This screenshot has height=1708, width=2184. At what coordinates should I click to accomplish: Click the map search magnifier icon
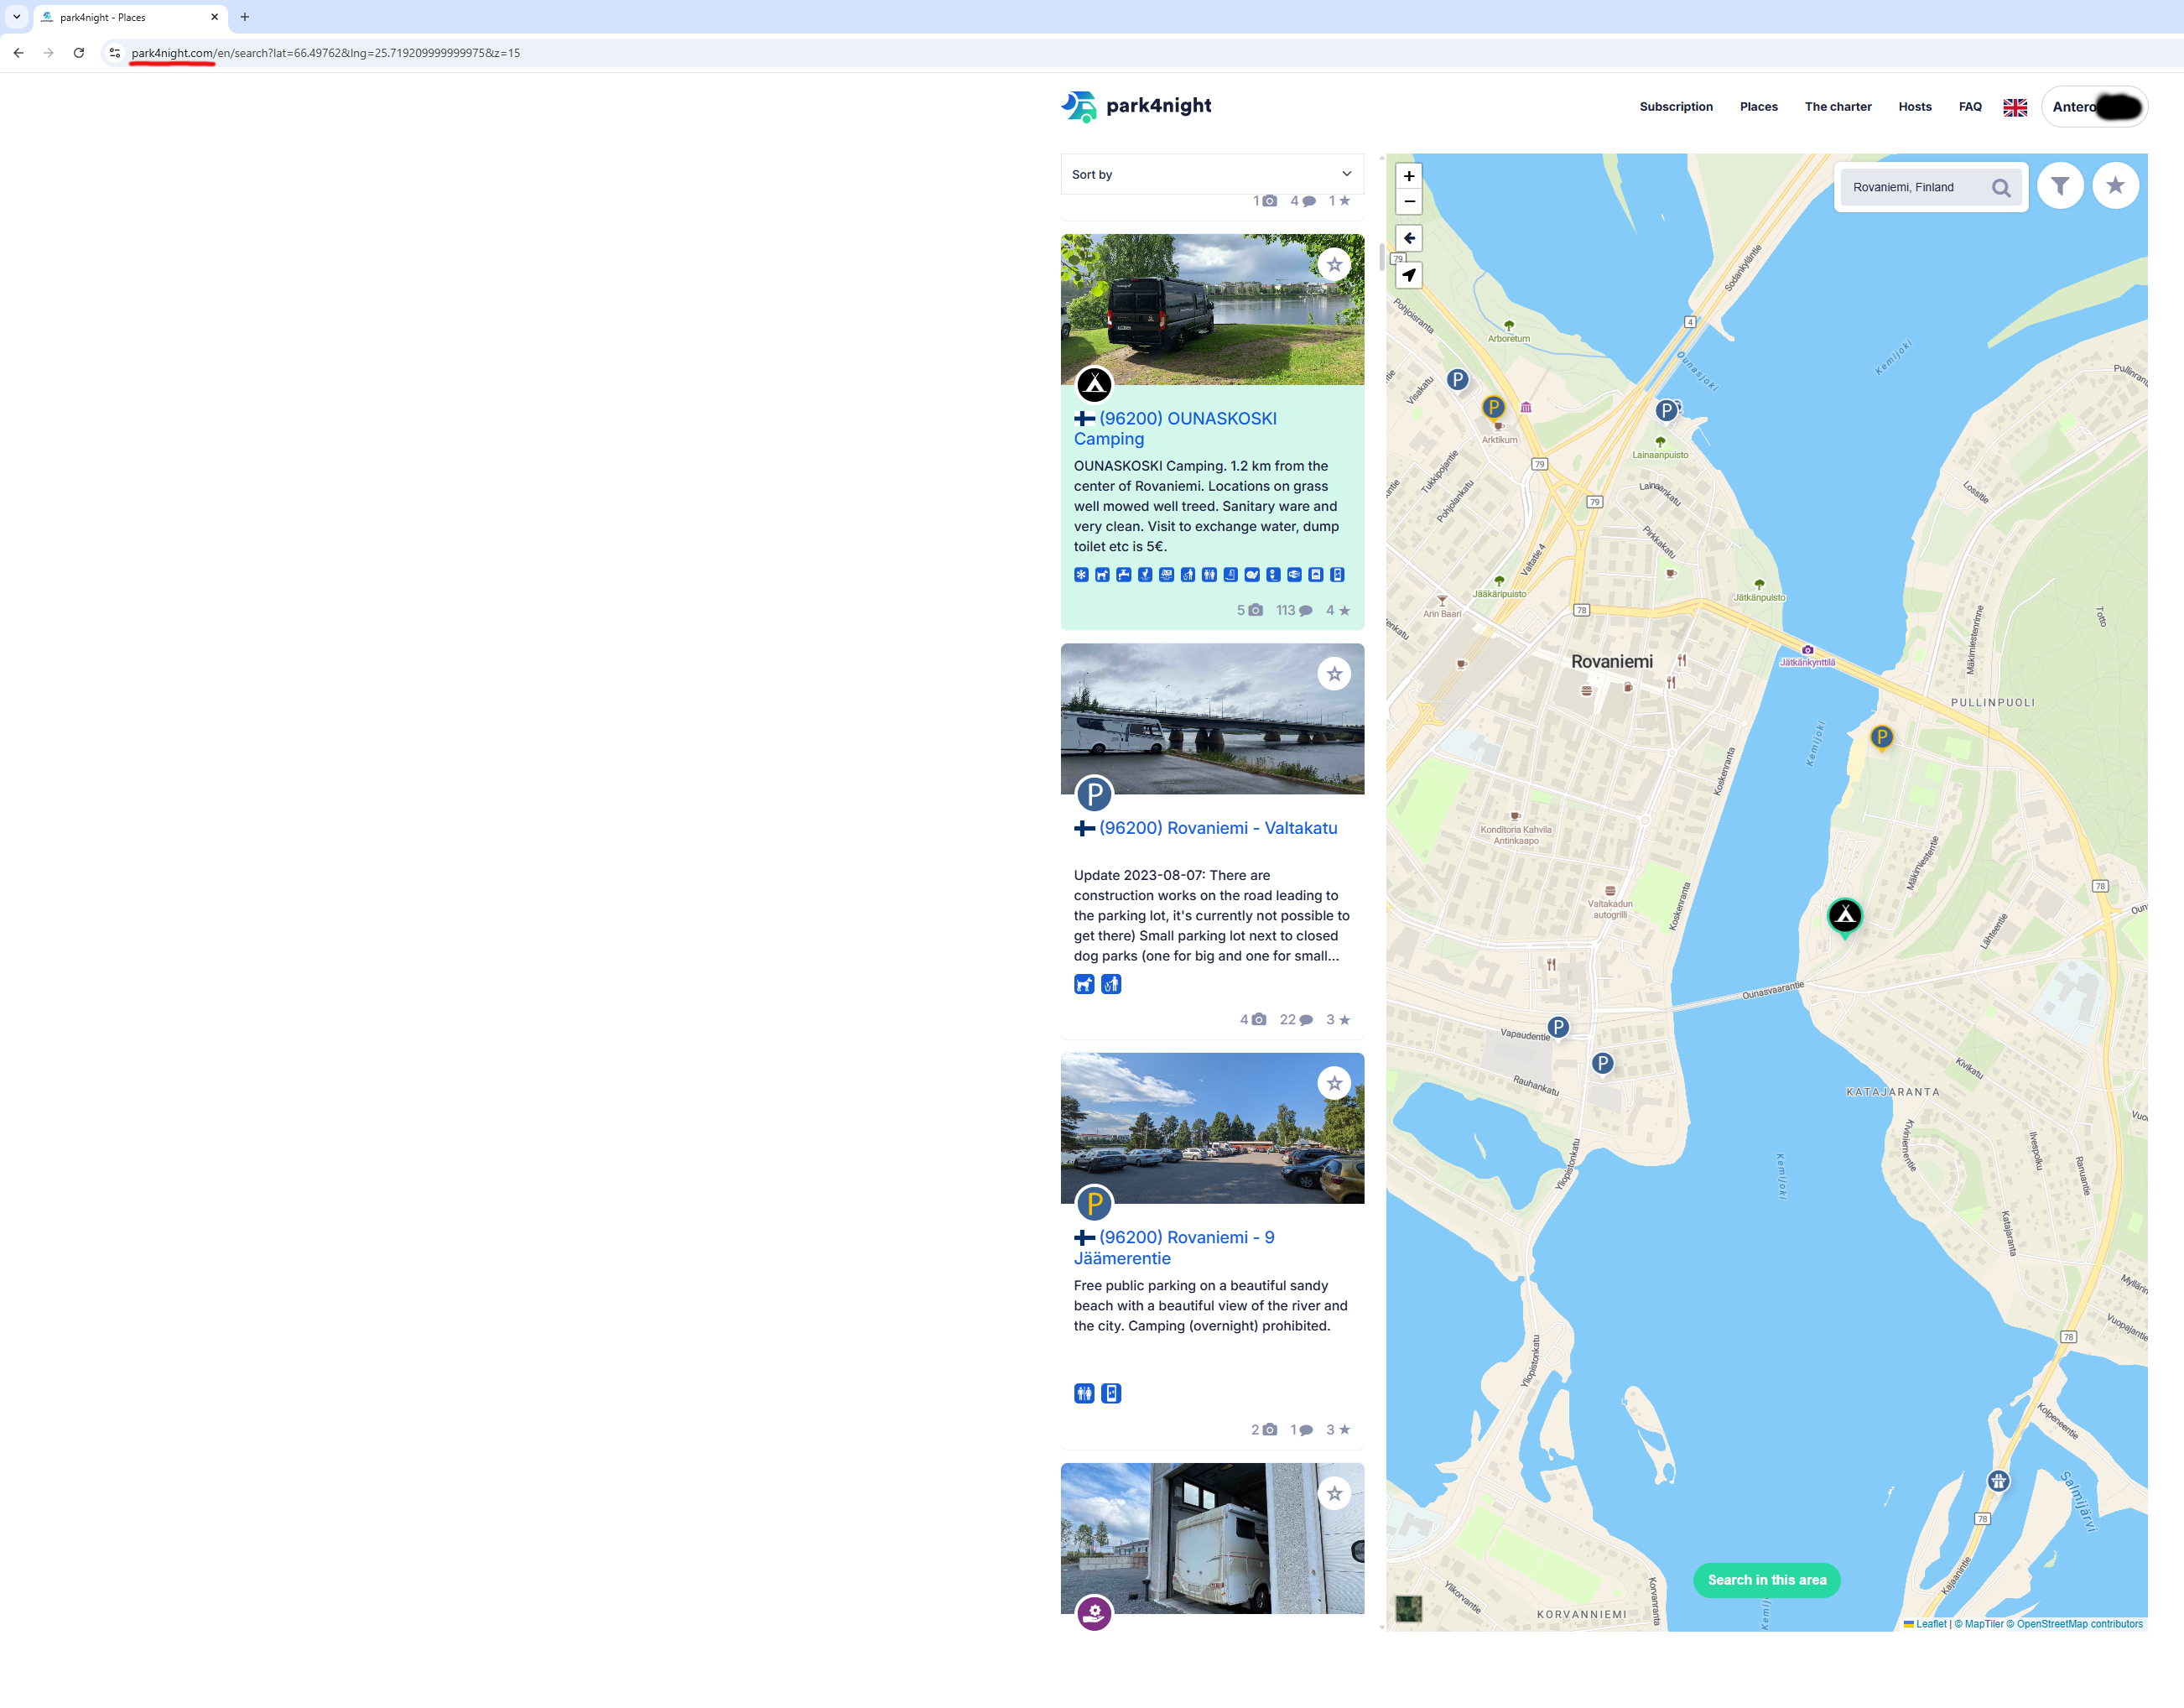[x=2000, y=188]
